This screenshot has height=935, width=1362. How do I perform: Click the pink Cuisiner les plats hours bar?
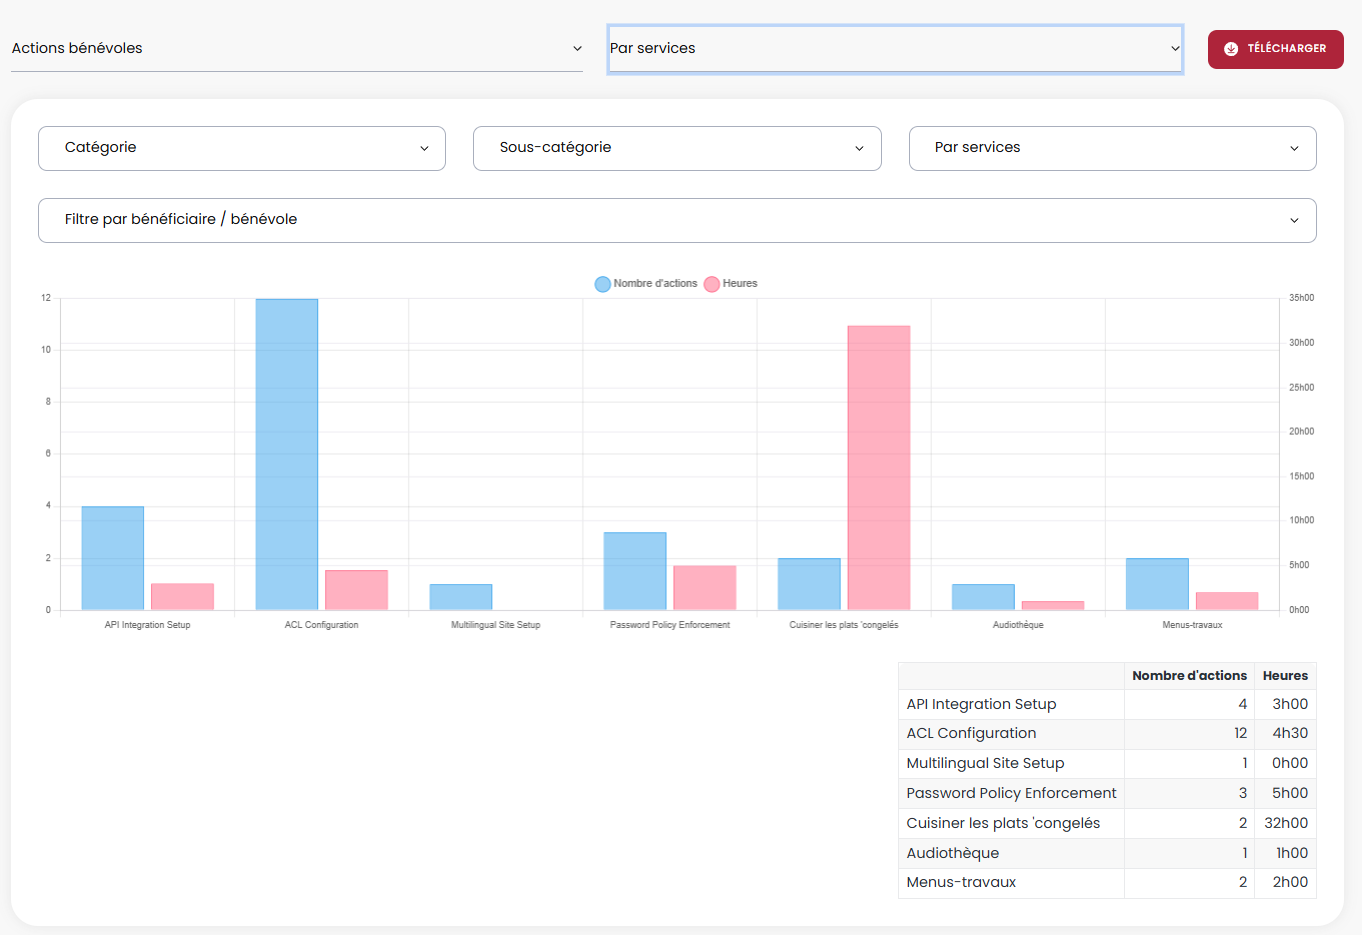879,467
